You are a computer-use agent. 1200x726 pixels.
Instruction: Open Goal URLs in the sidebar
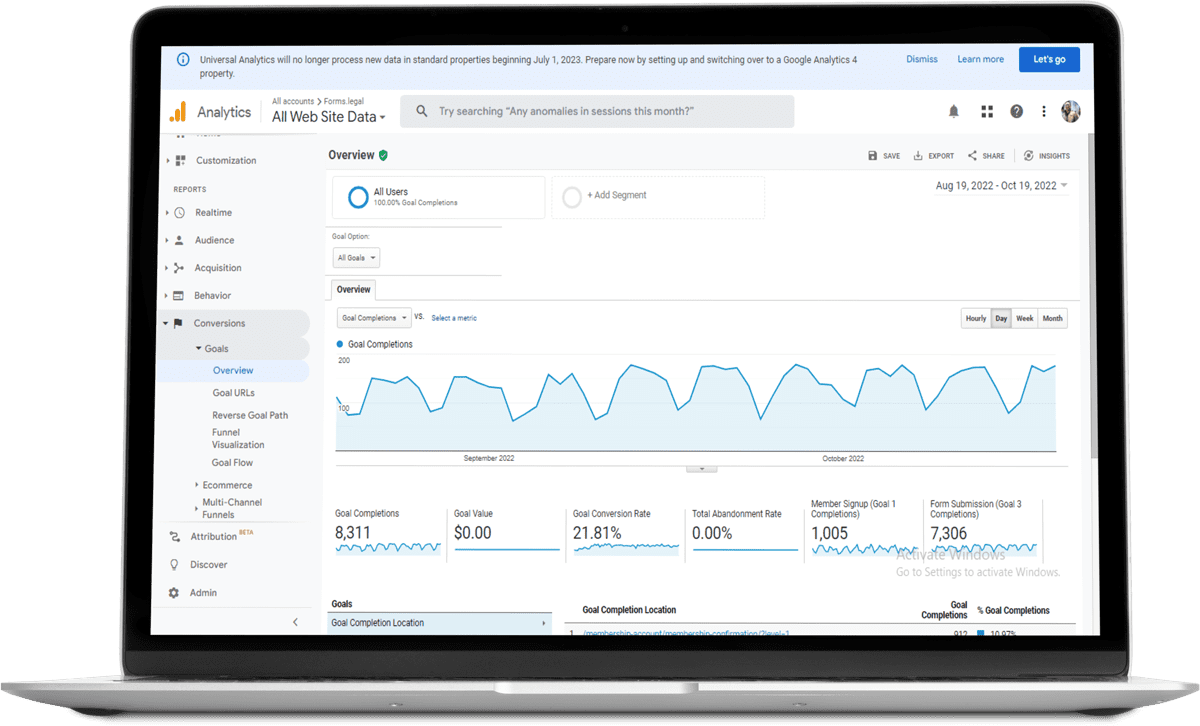tap(233, 393)
